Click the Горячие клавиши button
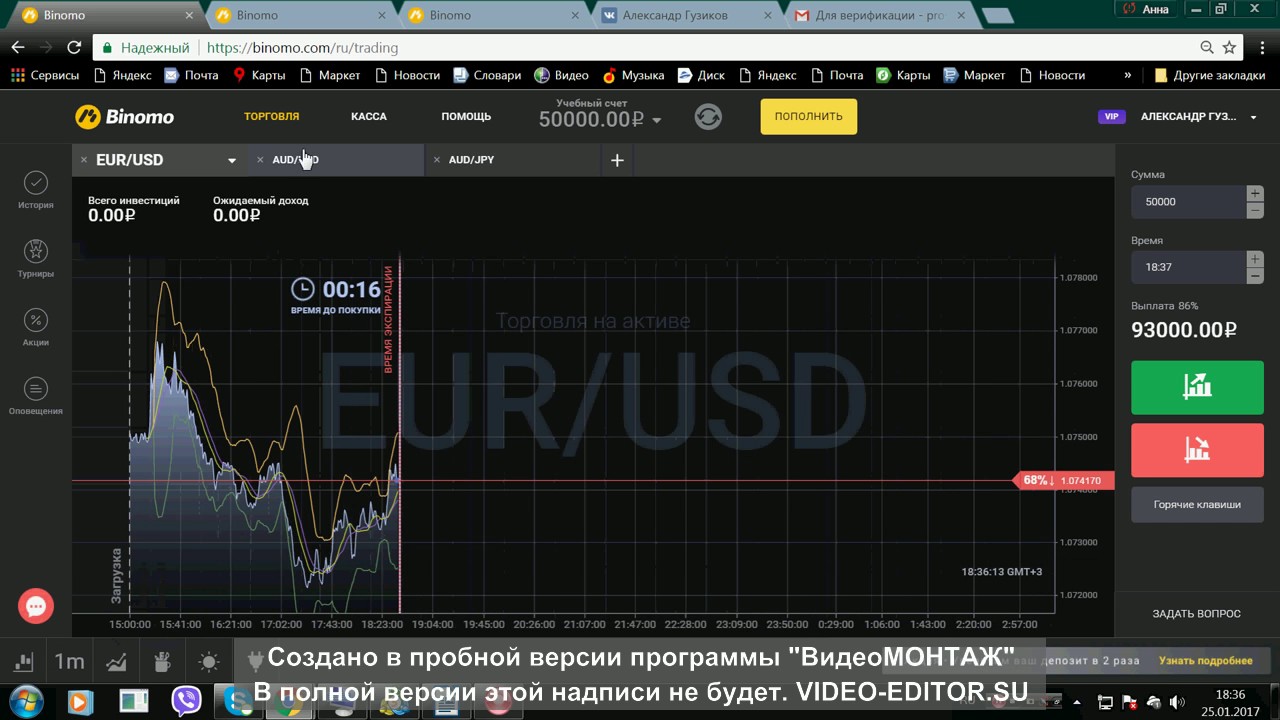 1197,504
